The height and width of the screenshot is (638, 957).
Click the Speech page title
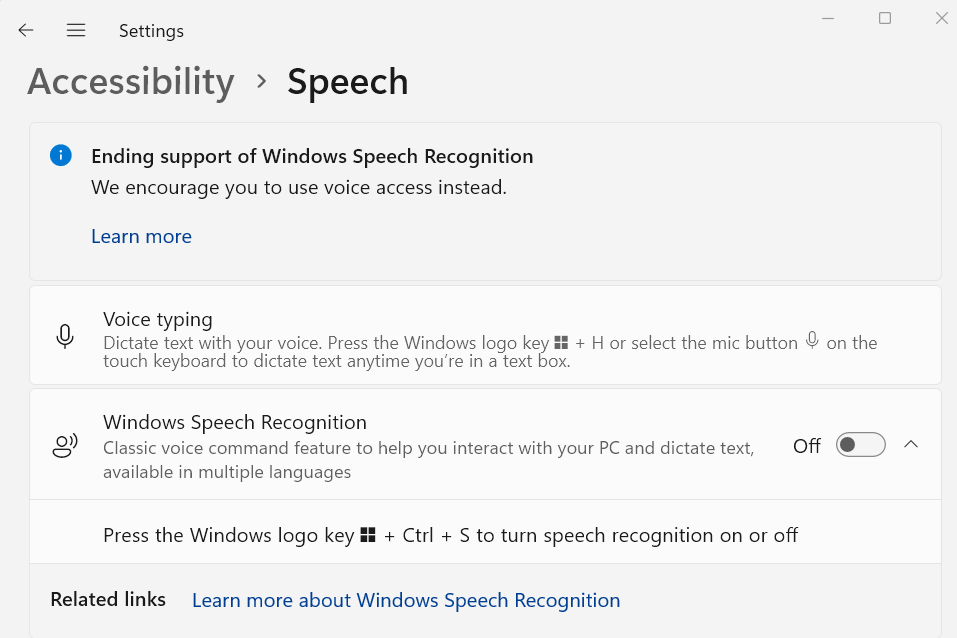tap(347, 82)
